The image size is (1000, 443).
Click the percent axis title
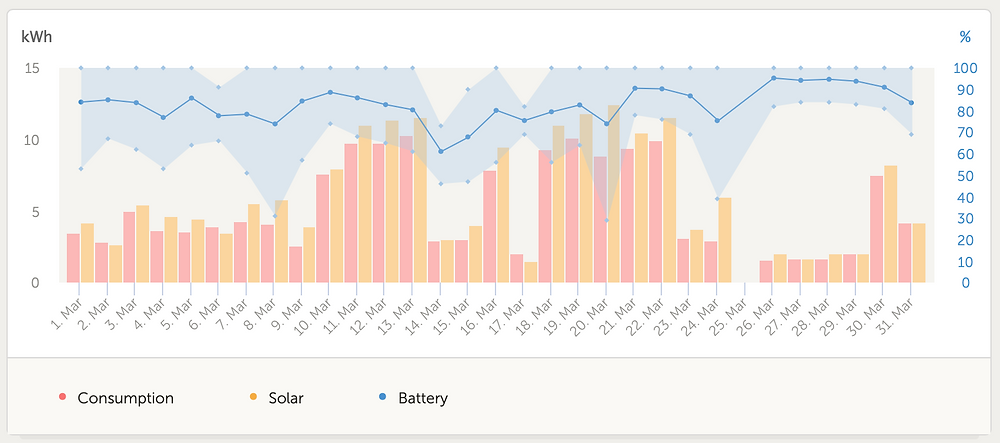point(965,37)
